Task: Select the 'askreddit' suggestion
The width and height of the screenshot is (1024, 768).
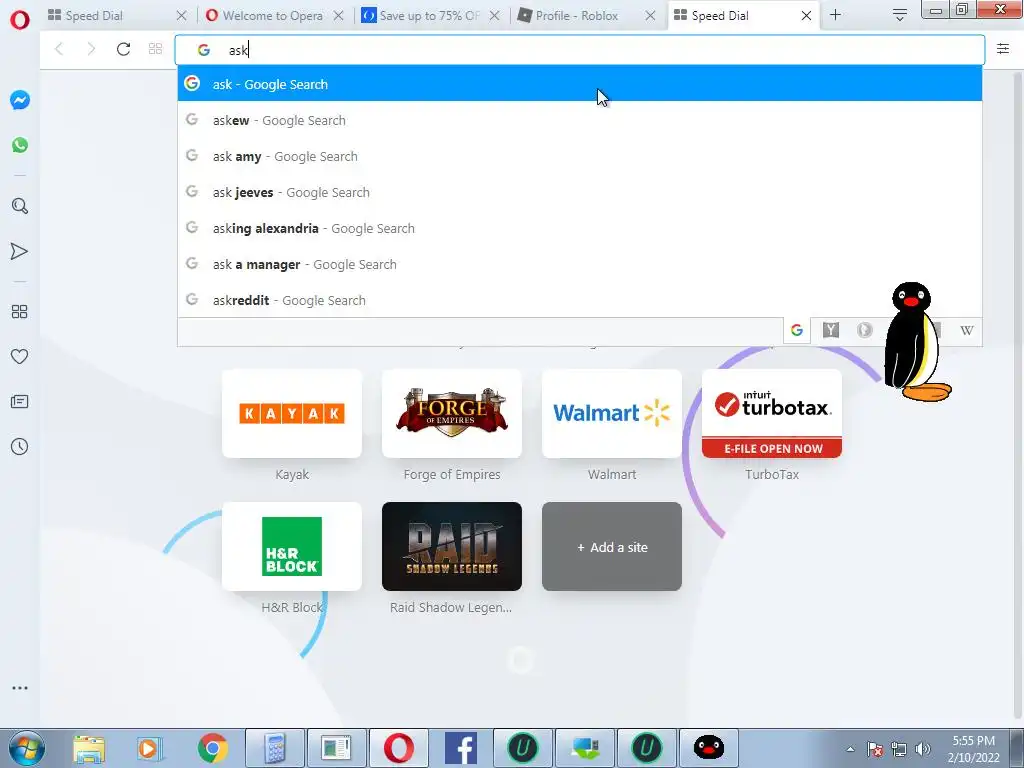Action: pyautogui.click(x=580, y=300)
